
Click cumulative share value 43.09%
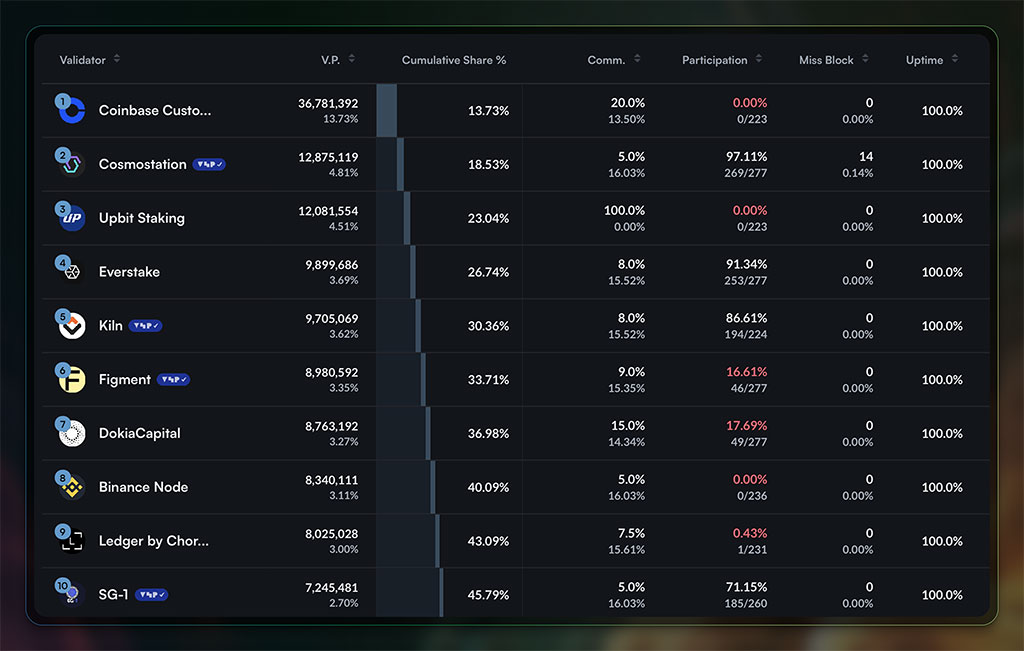(488, 541)
